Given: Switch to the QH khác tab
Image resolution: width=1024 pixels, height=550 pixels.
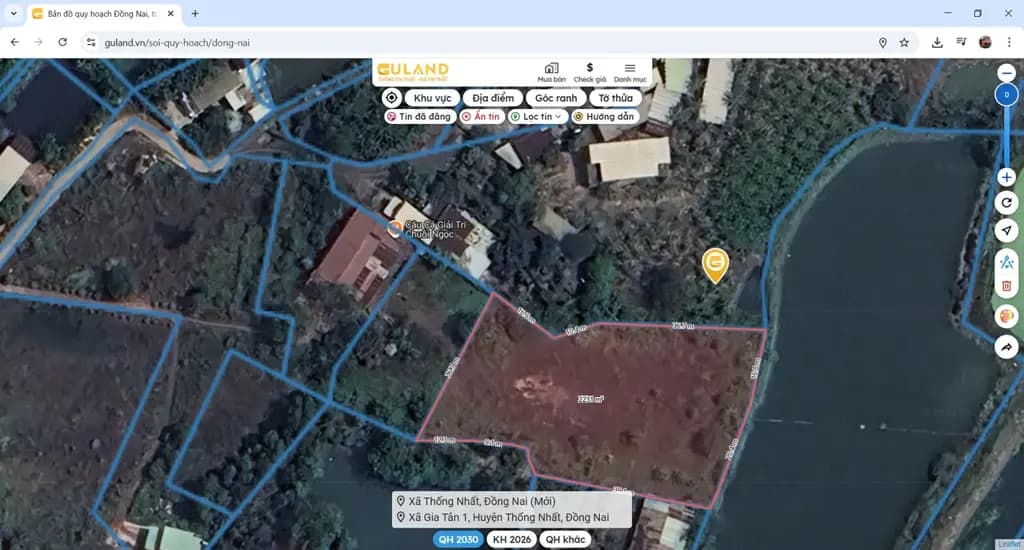Looking at the screenshot, I should [x=565, y=540].
